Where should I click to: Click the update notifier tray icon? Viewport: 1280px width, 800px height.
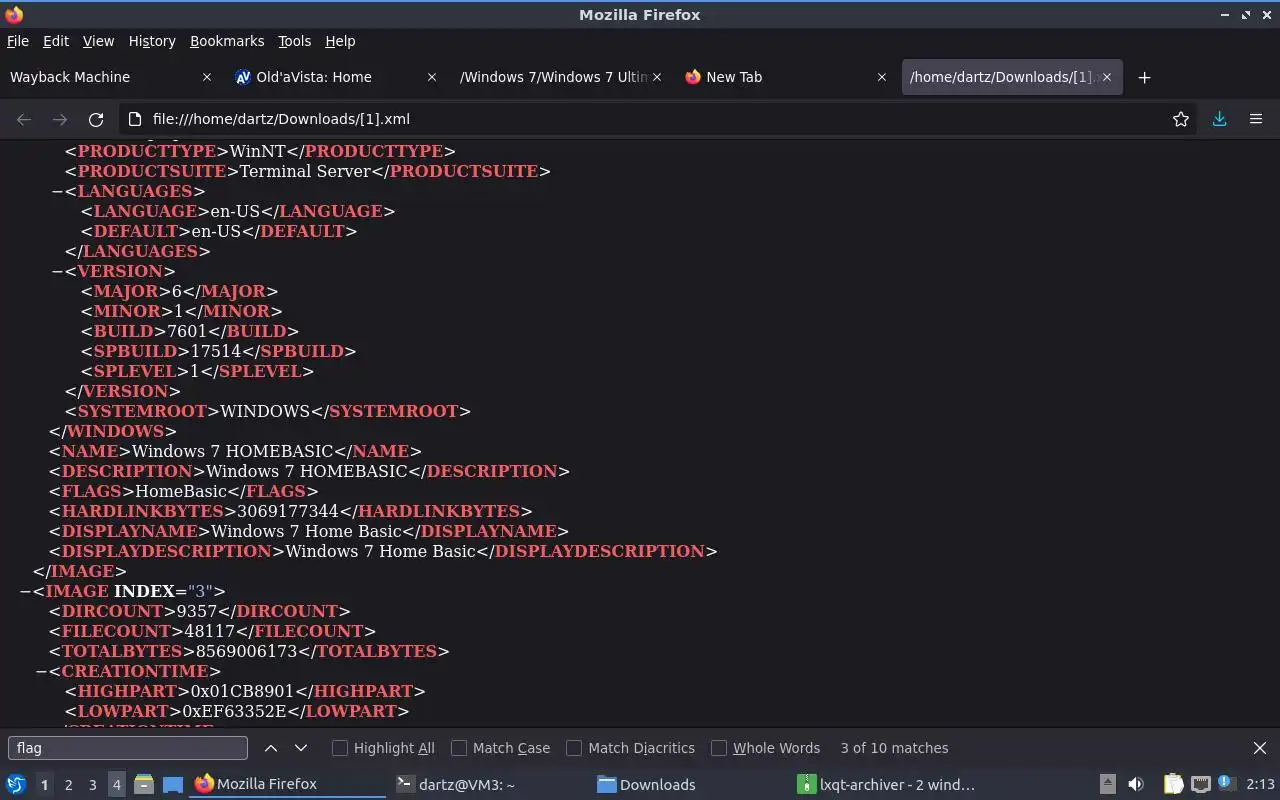tap(1227, 784)
